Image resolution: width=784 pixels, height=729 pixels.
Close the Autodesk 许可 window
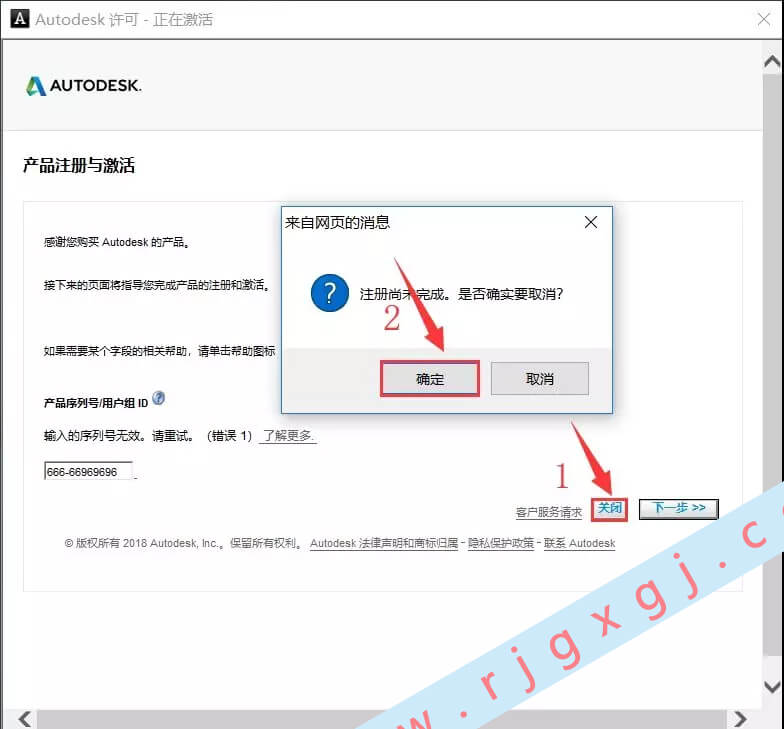click(764, 20)
